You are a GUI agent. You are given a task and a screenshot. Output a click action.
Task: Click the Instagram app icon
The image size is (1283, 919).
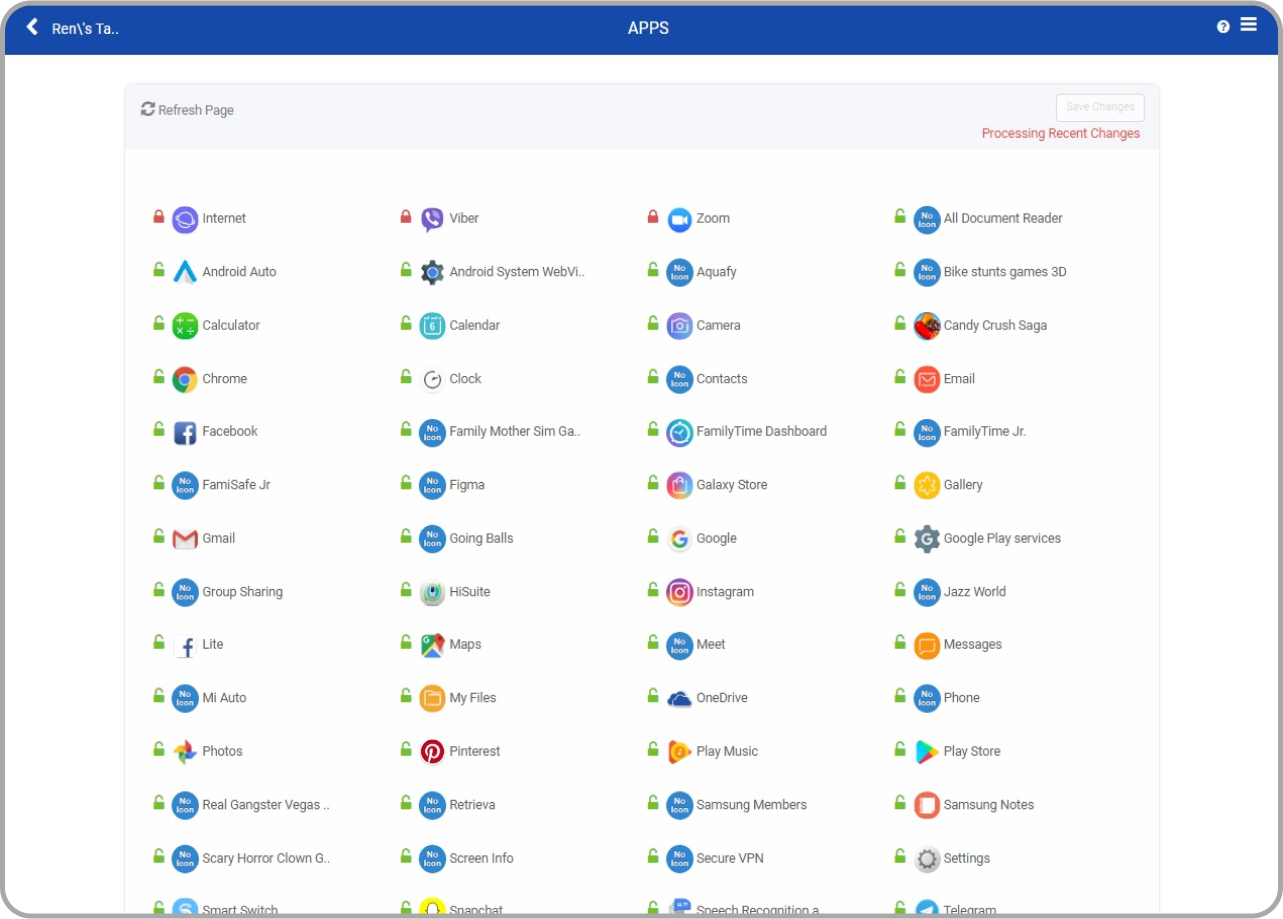pos(679,592)
